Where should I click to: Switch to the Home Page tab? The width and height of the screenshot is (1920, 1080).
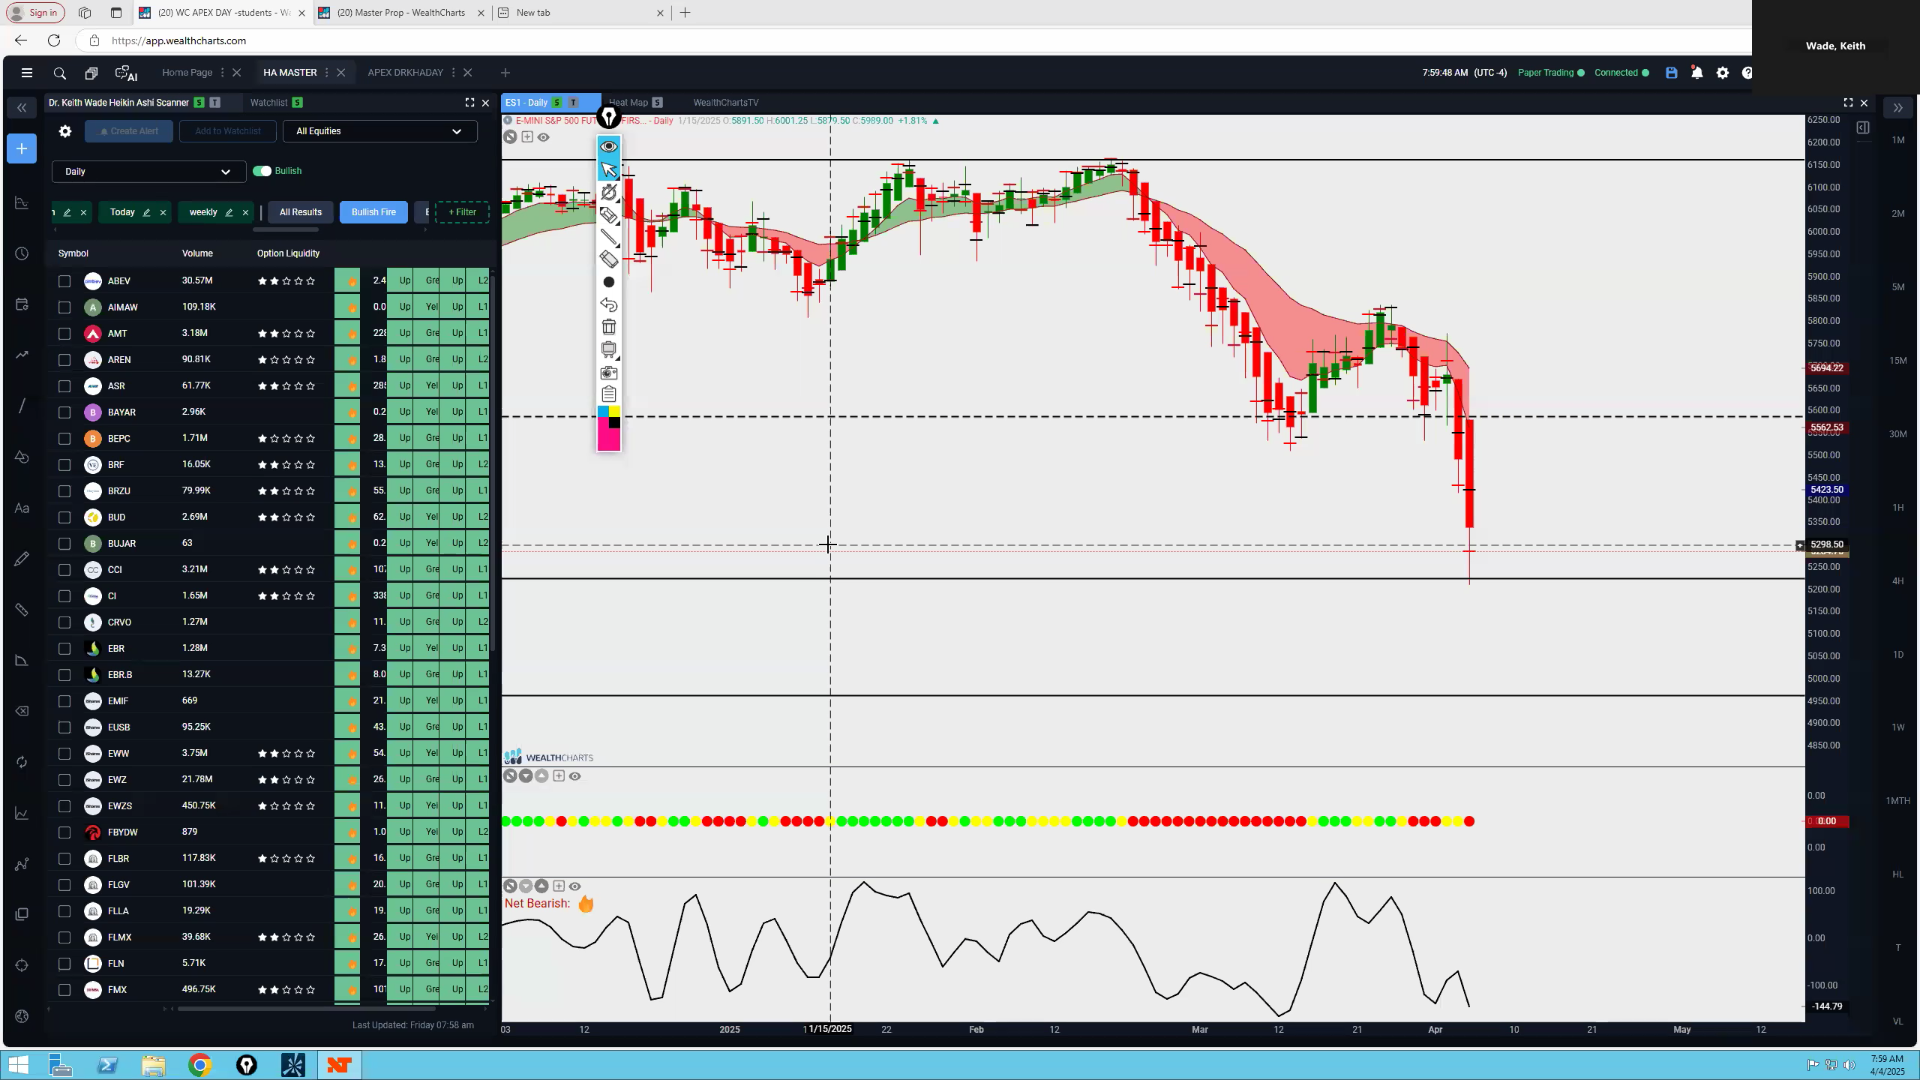tap(187, 73)
